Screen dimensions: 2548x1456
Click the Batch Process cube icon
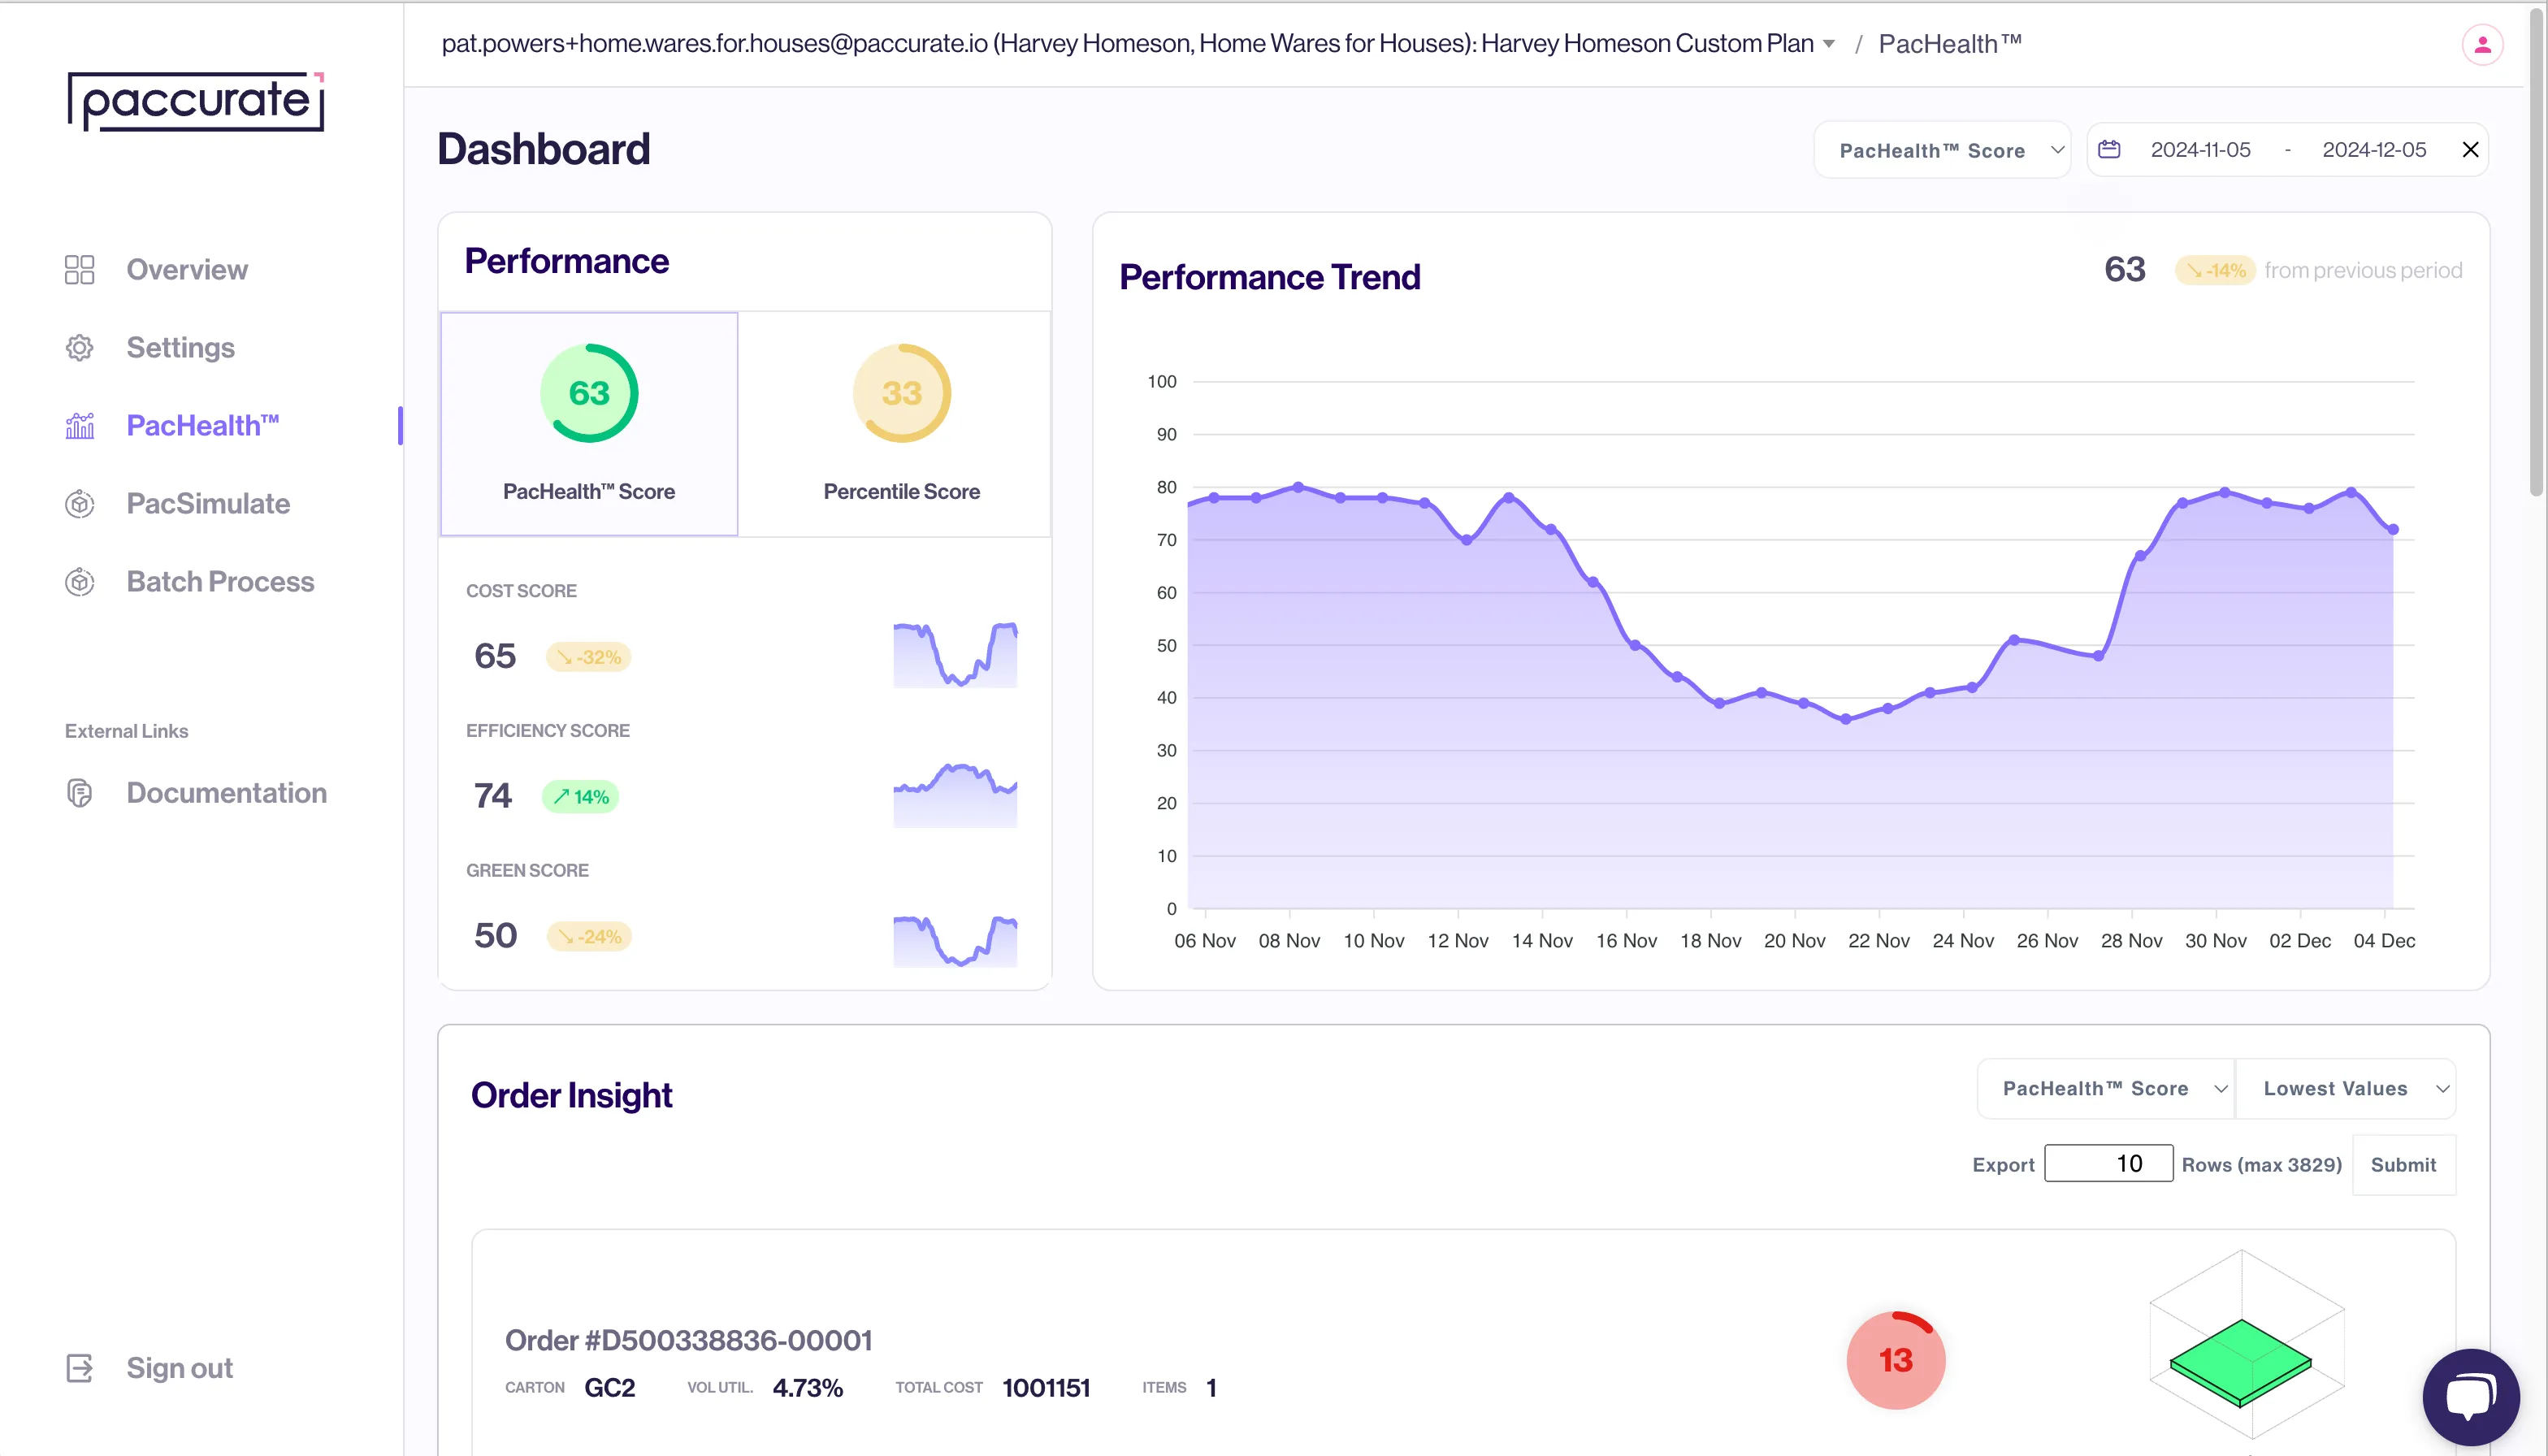click(x=79, y=582)
